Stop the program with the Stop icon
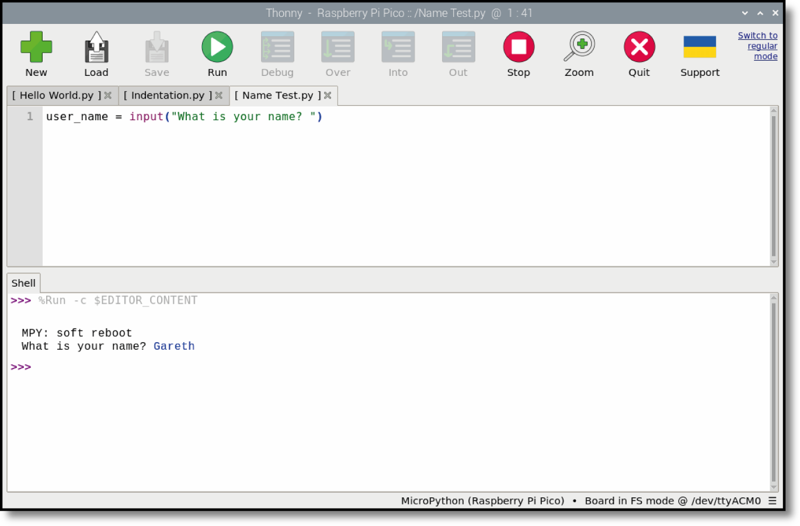The image size is (800, 526). pyautogui.click(x=519, y=47)
